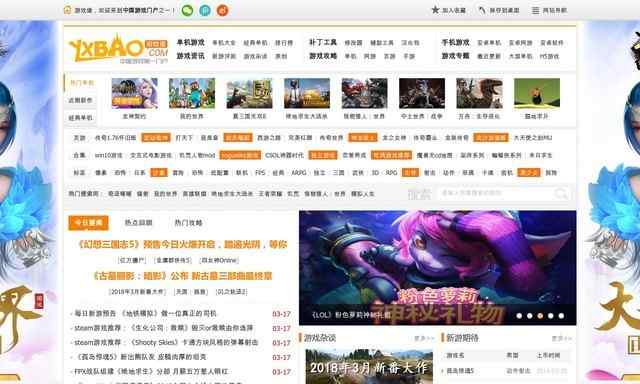Click 王者荣耀 in hot search terms

pyautogui.click(x=271, y=194)
